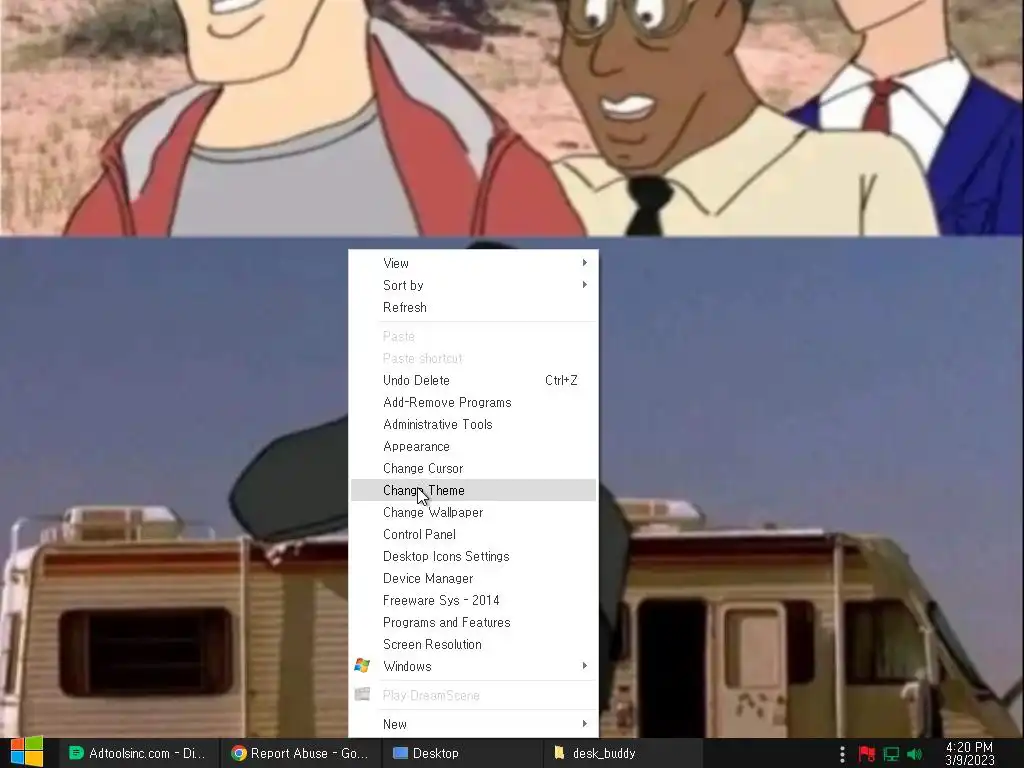Open the desk_buddy folder taskbar item
The width and height of the screenshot is (1024, 768).
[624, 753]
